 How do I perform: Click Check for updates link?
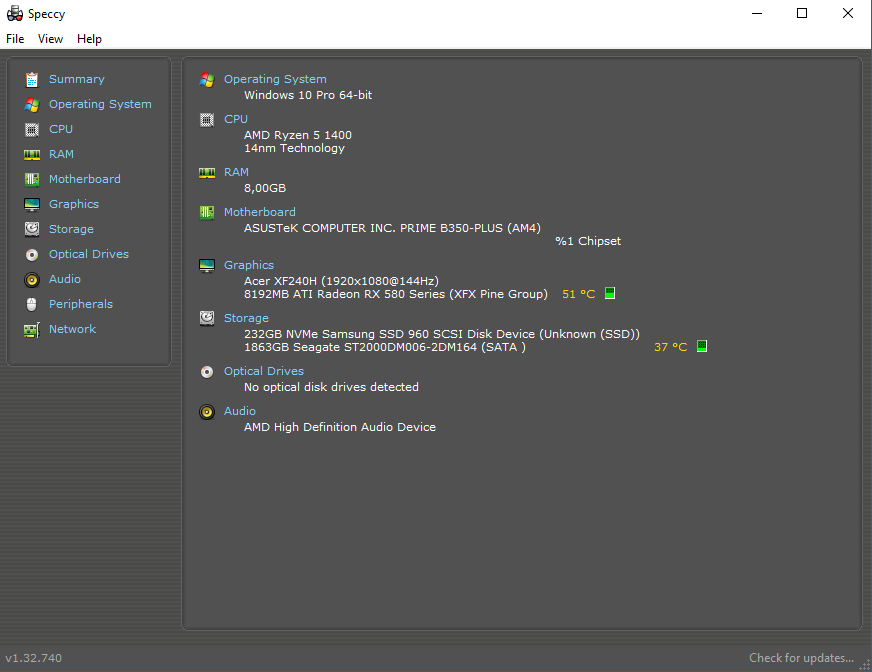click(801, 658)
